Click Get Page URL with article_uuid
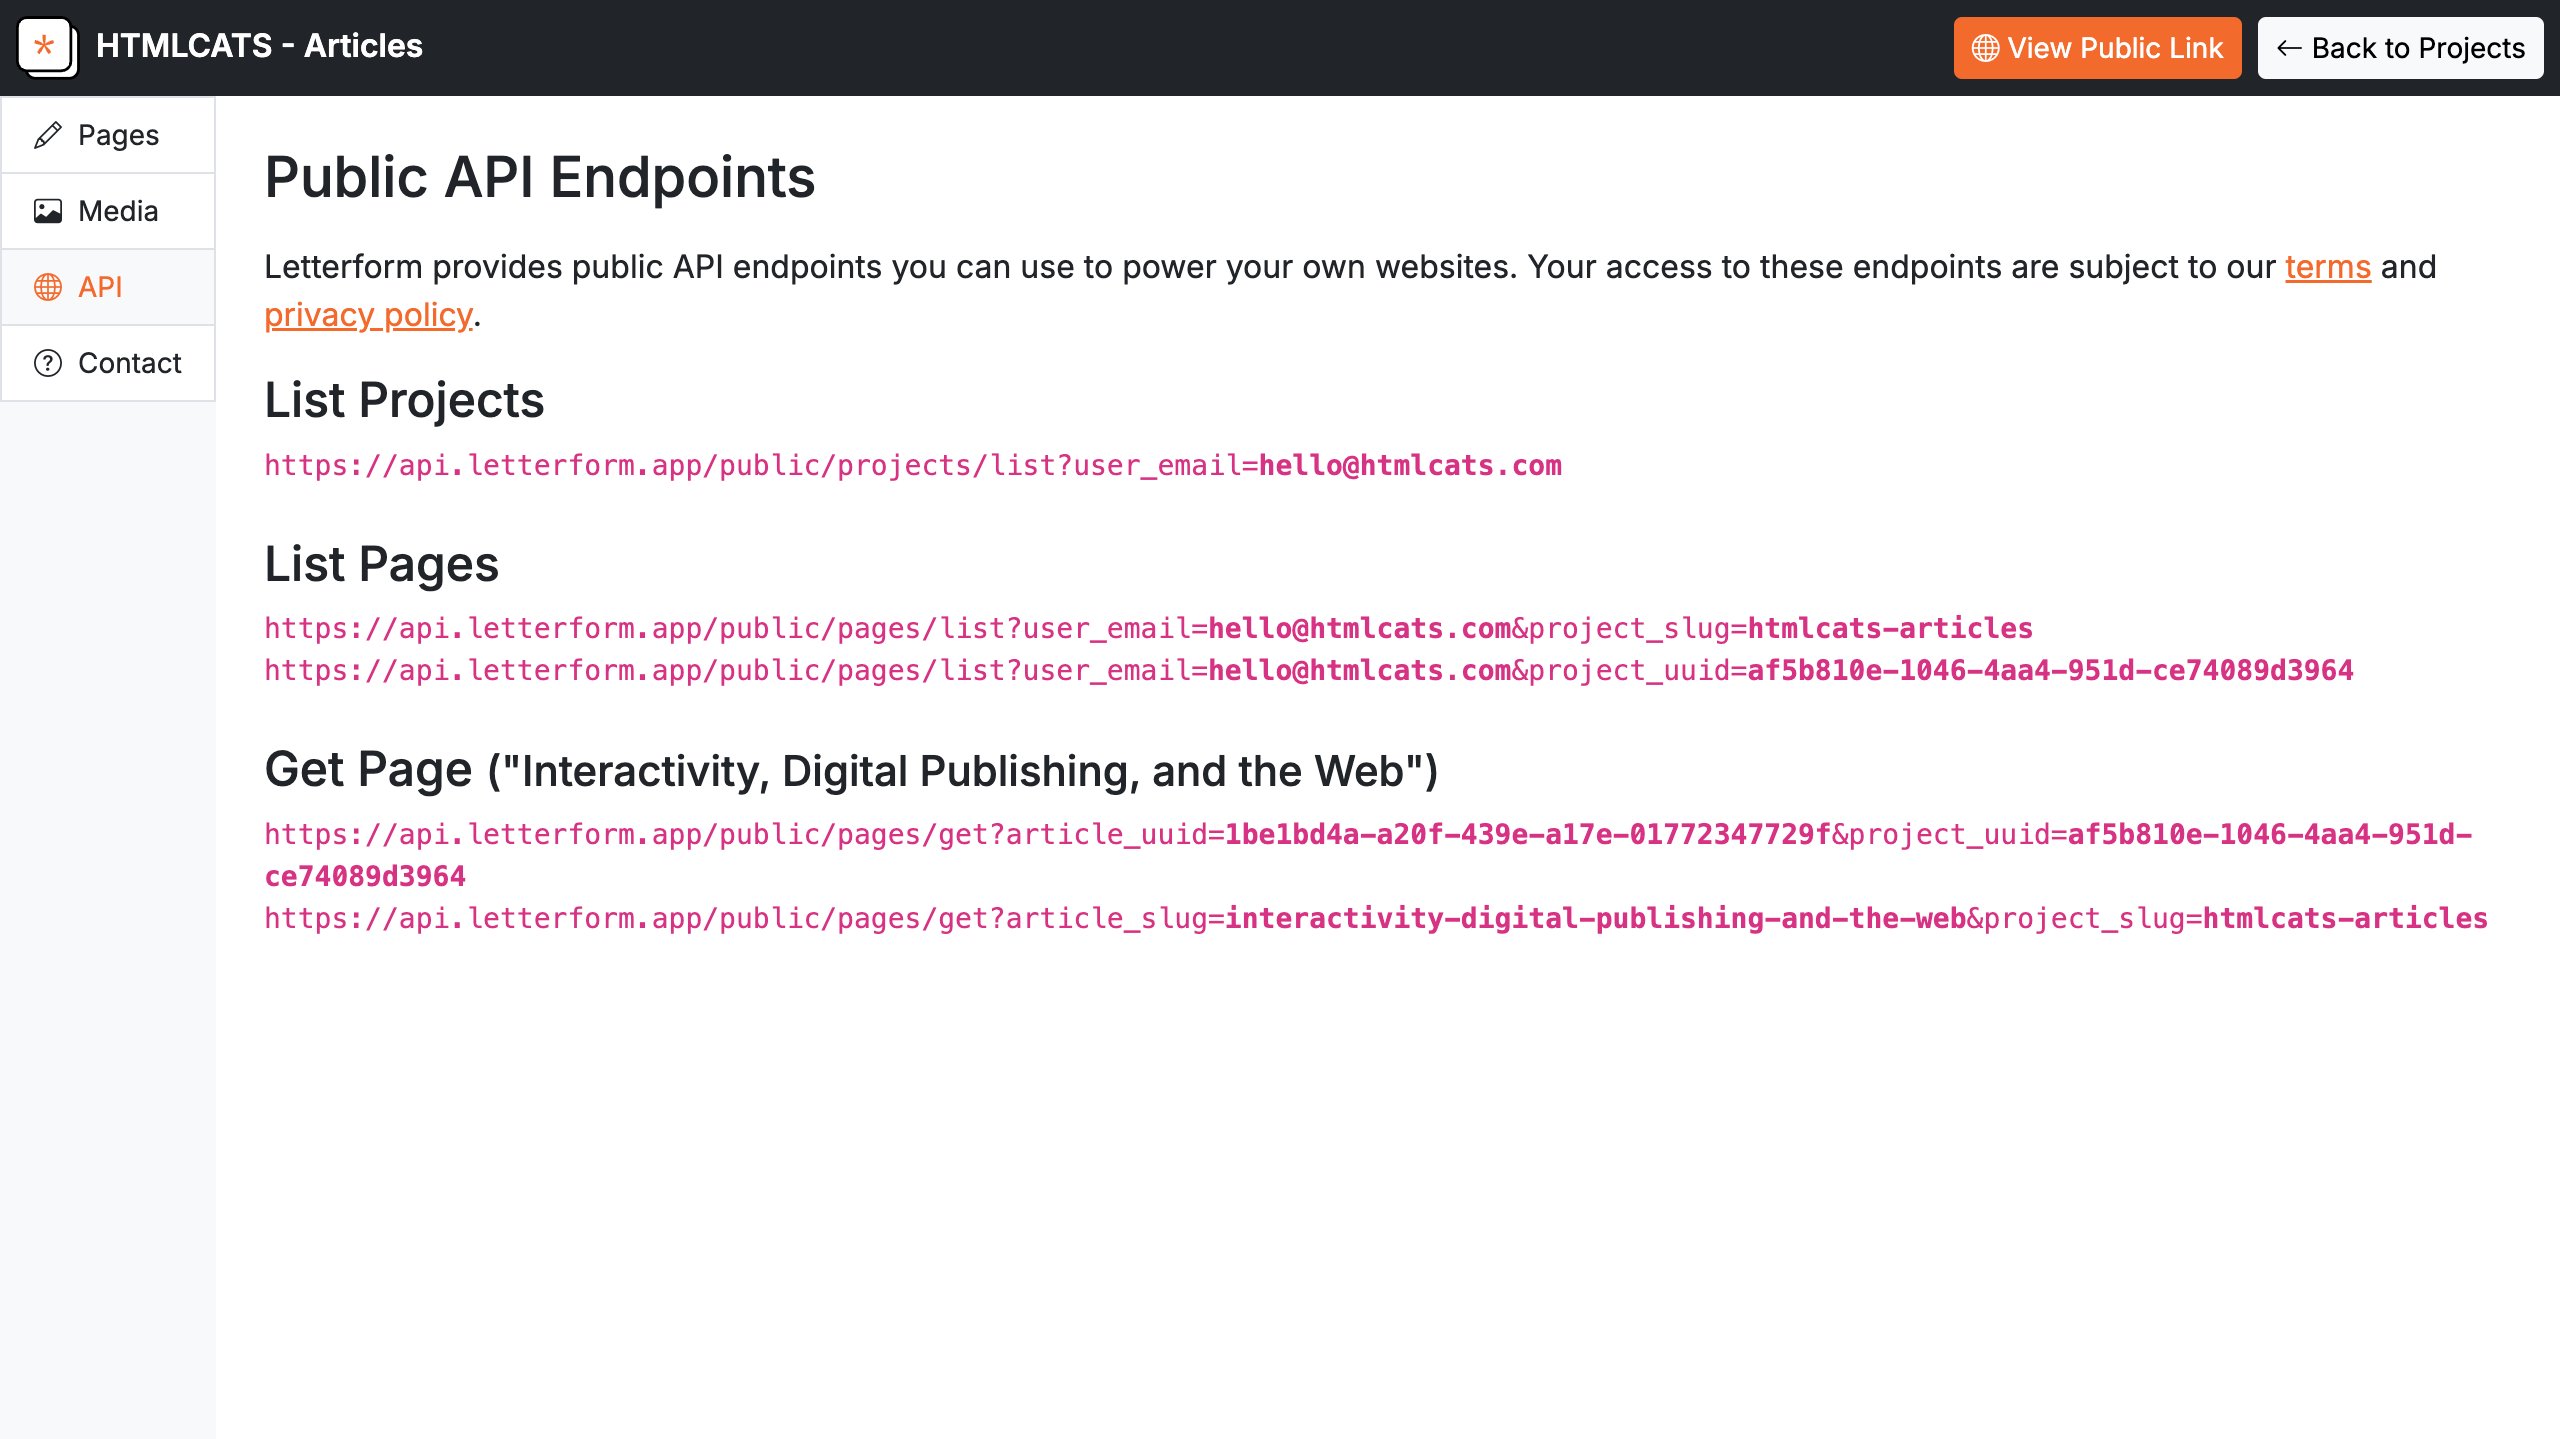2560x1439 pixels. [1366, 834]
